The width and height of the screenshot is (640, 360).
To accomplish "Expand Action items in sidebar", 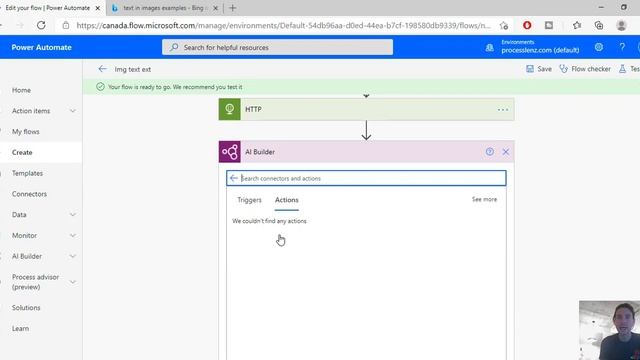I will pos(73,111).
